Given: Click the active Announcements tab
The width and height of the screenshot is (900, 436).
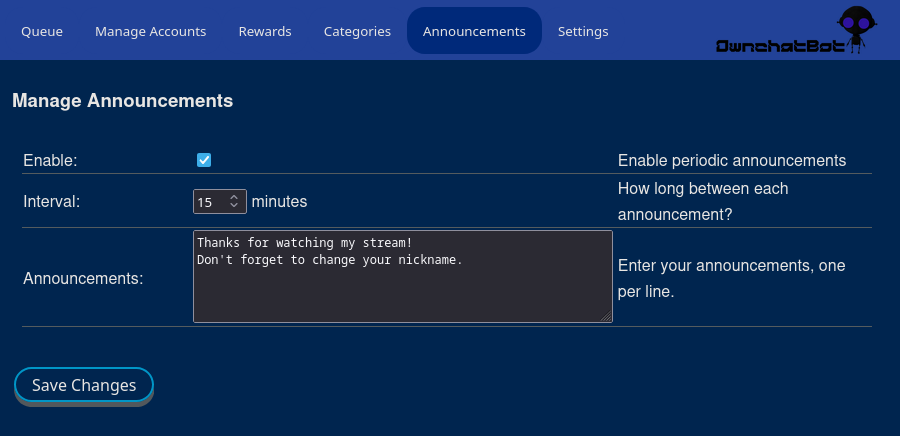Looking at the screenshot, I should (x=474, y=31).
